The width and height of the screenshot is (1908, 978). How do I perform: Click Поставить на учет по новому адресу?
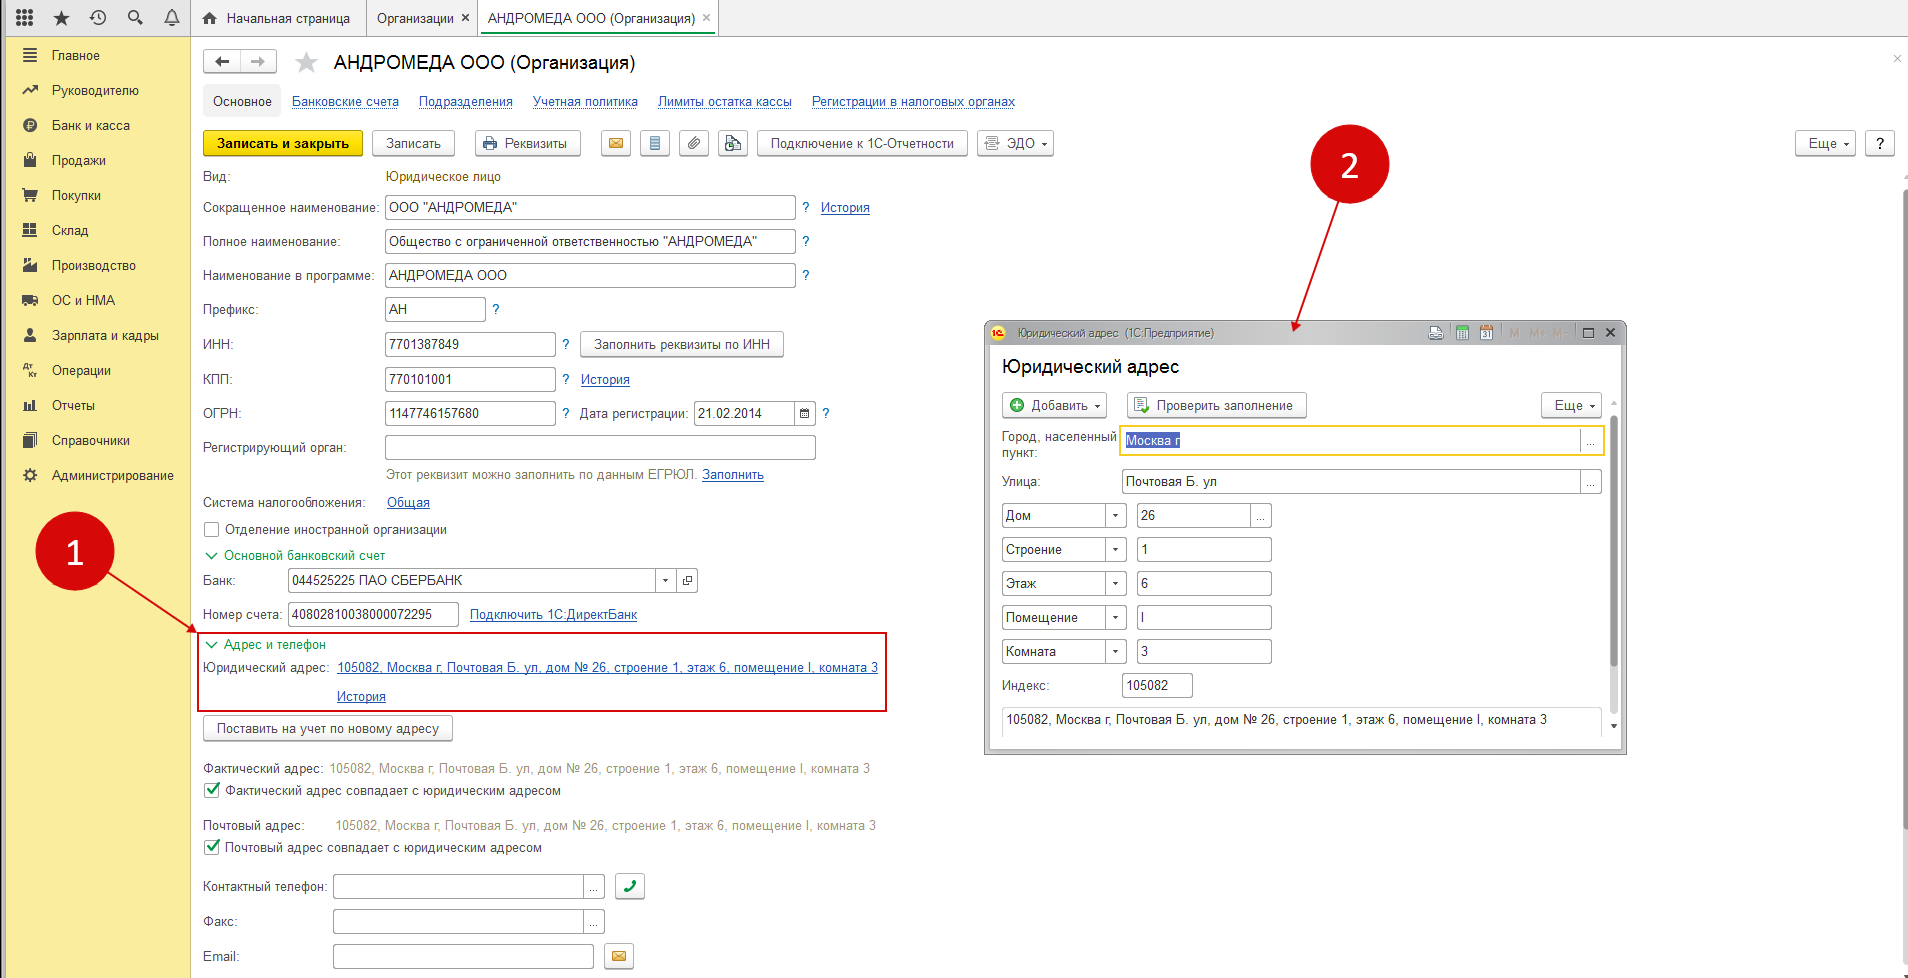328,729
